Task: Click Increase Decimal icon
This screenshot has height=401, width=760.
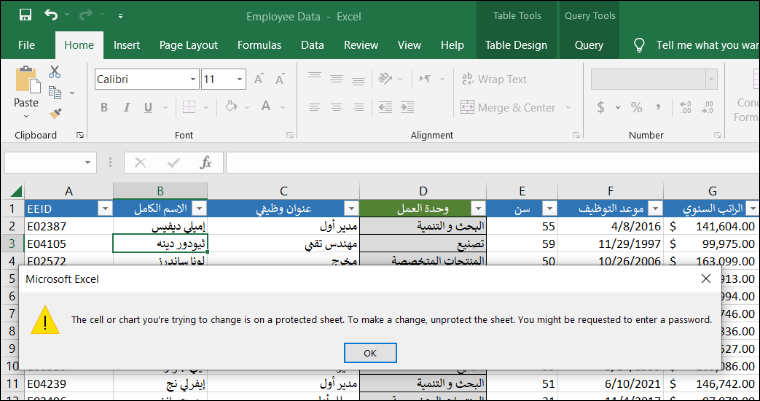Action: (685, 107)
